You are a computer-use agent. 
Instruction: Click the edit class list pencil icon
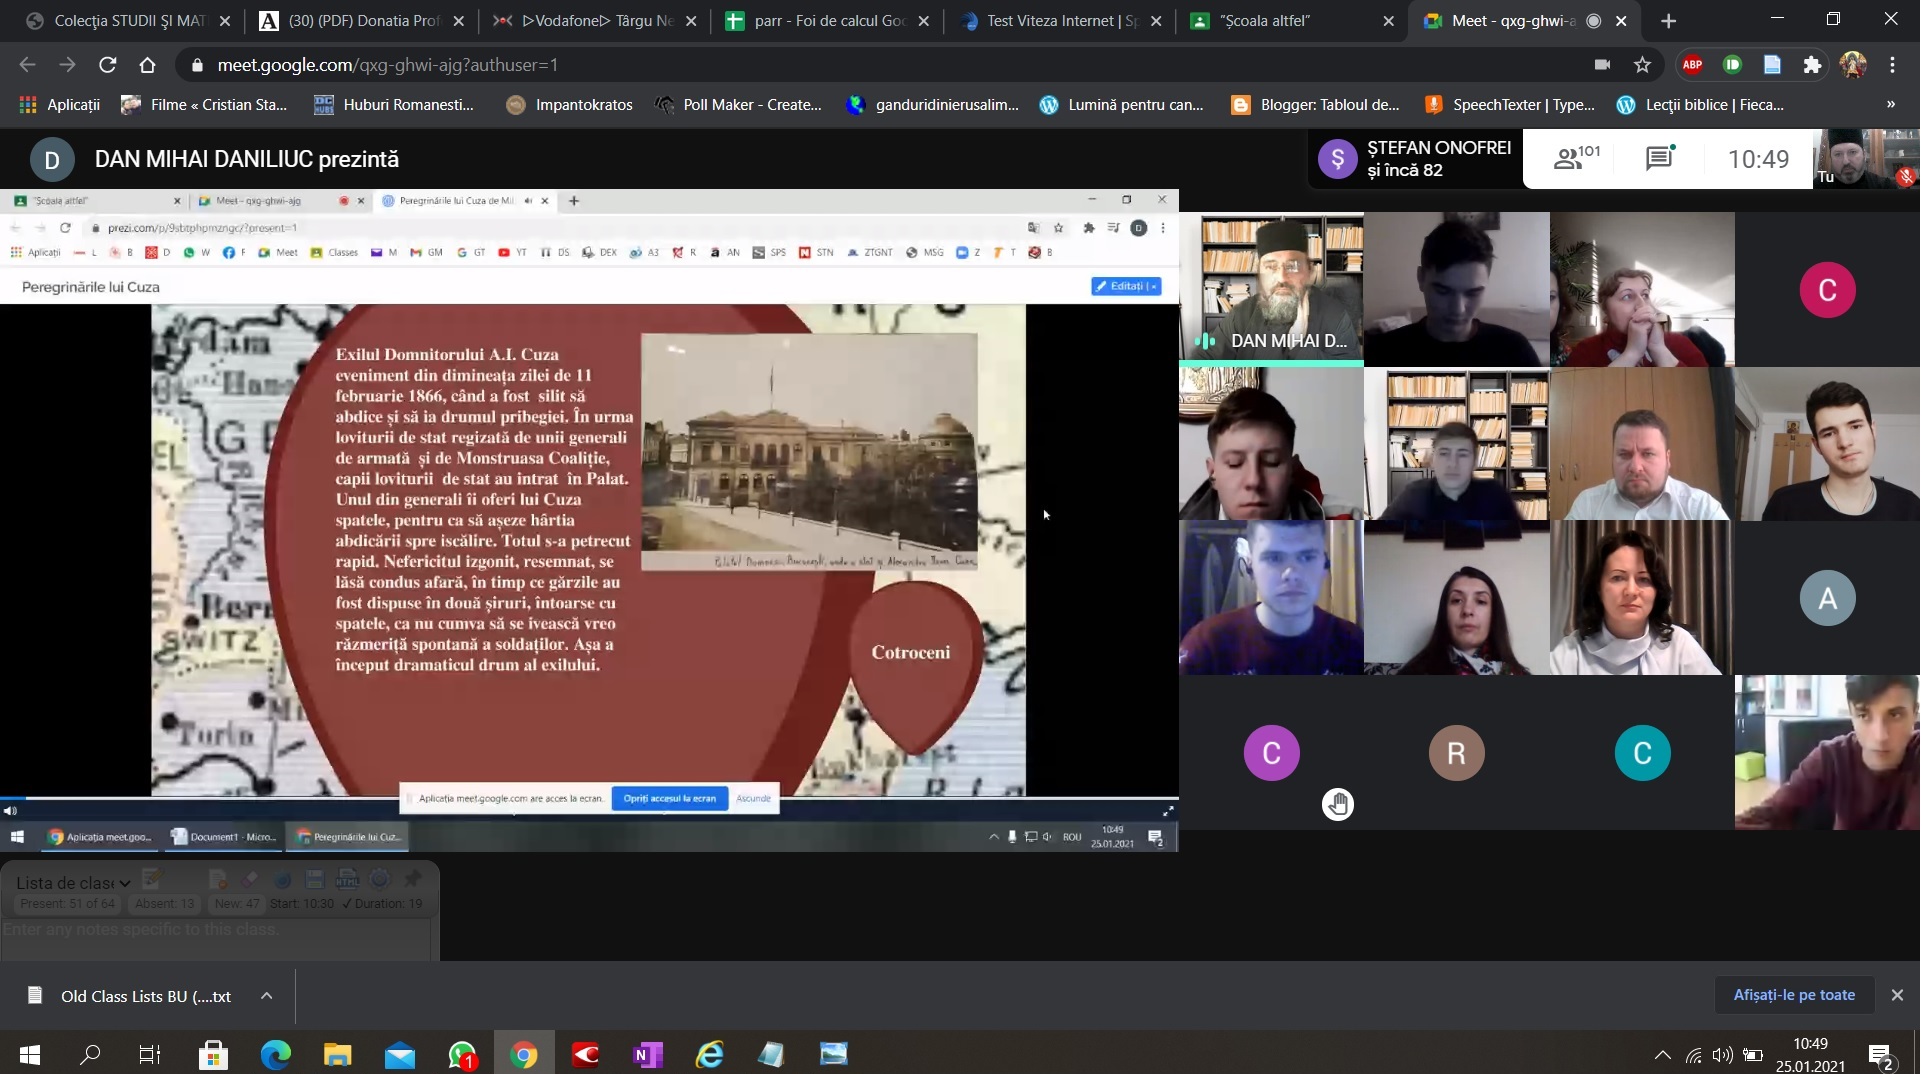[x=153, y=879]
